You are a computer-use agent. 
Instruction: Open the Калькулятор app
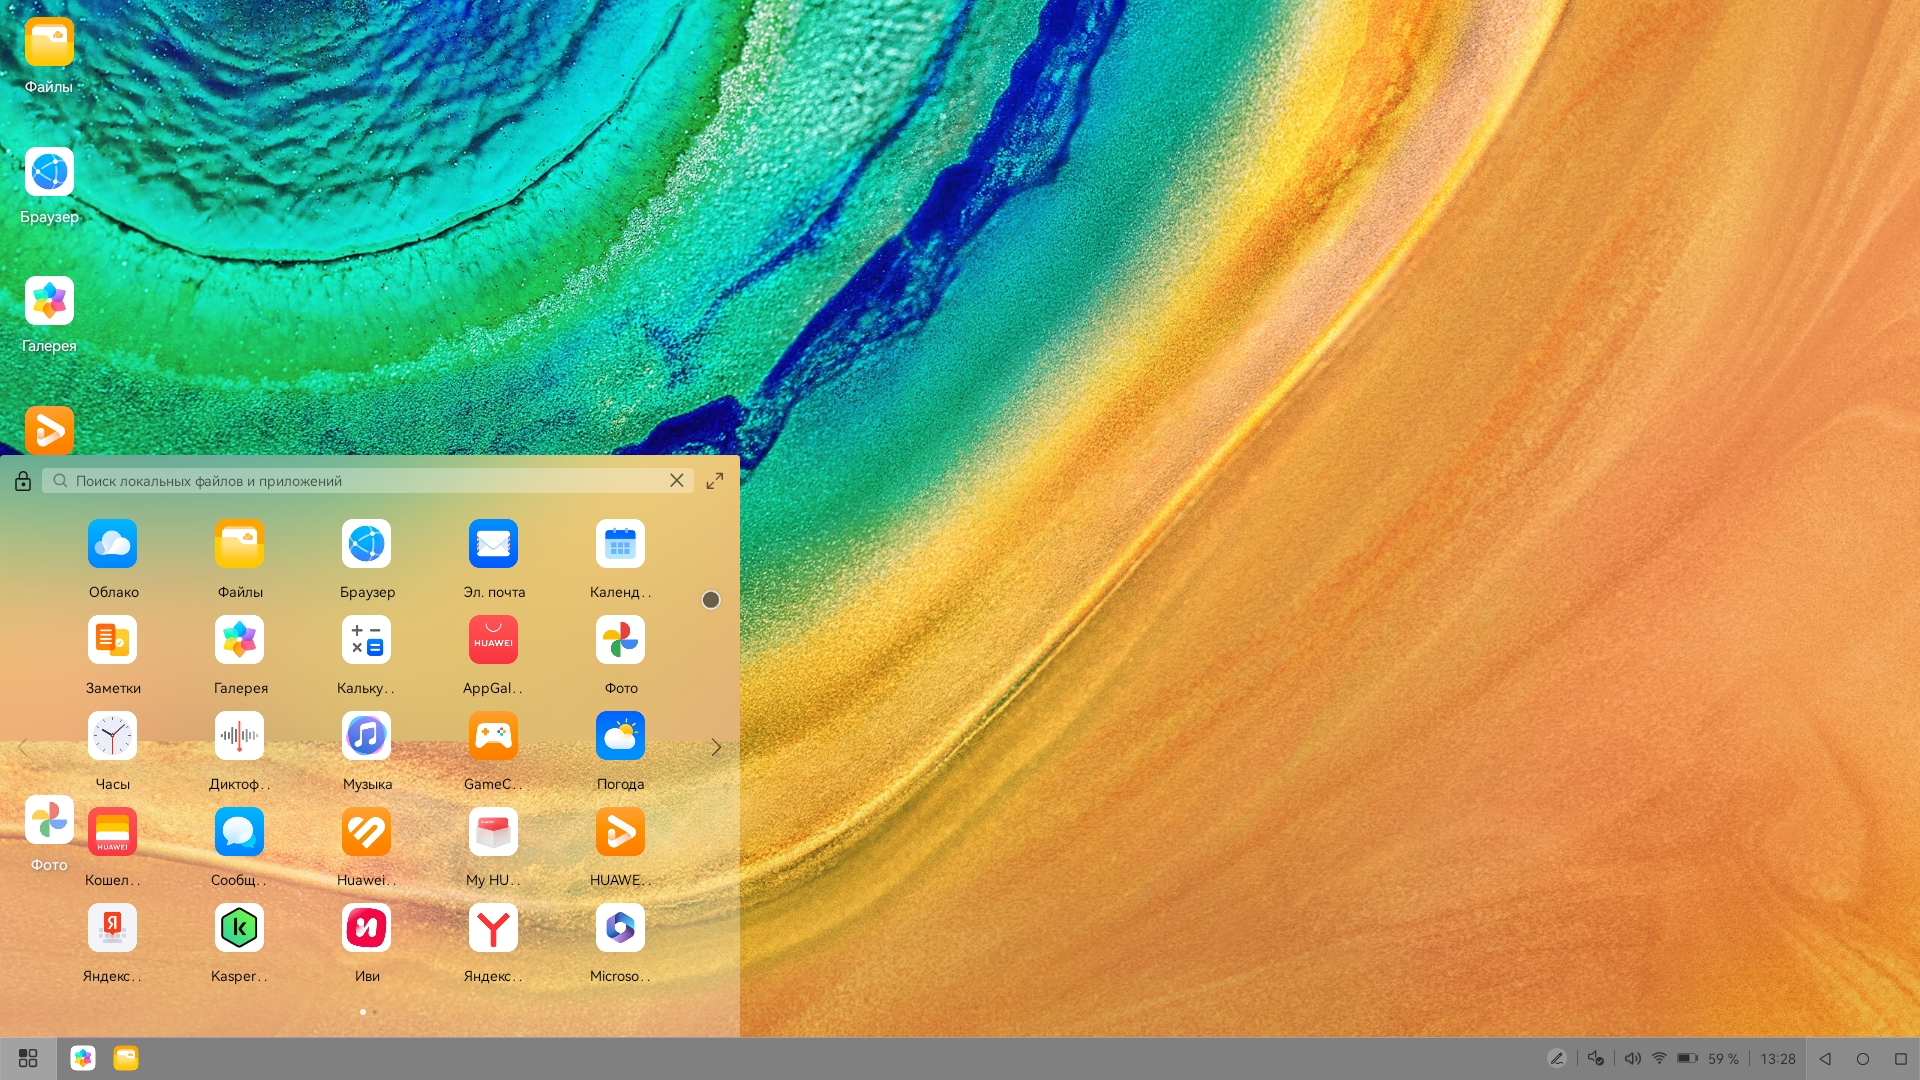pyautogui.click(x=366, y=641)
